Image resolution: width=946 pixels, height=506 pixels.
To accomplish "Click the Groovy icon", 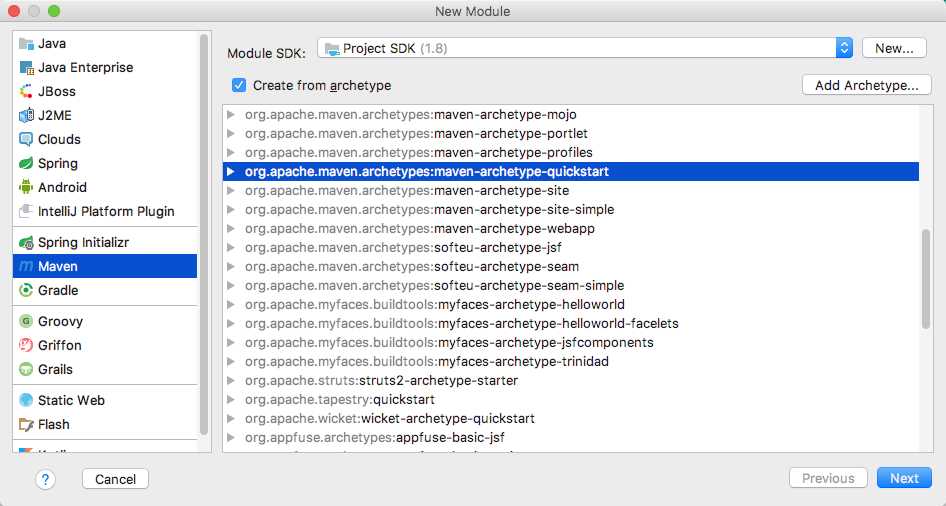I will coord(26,321).
